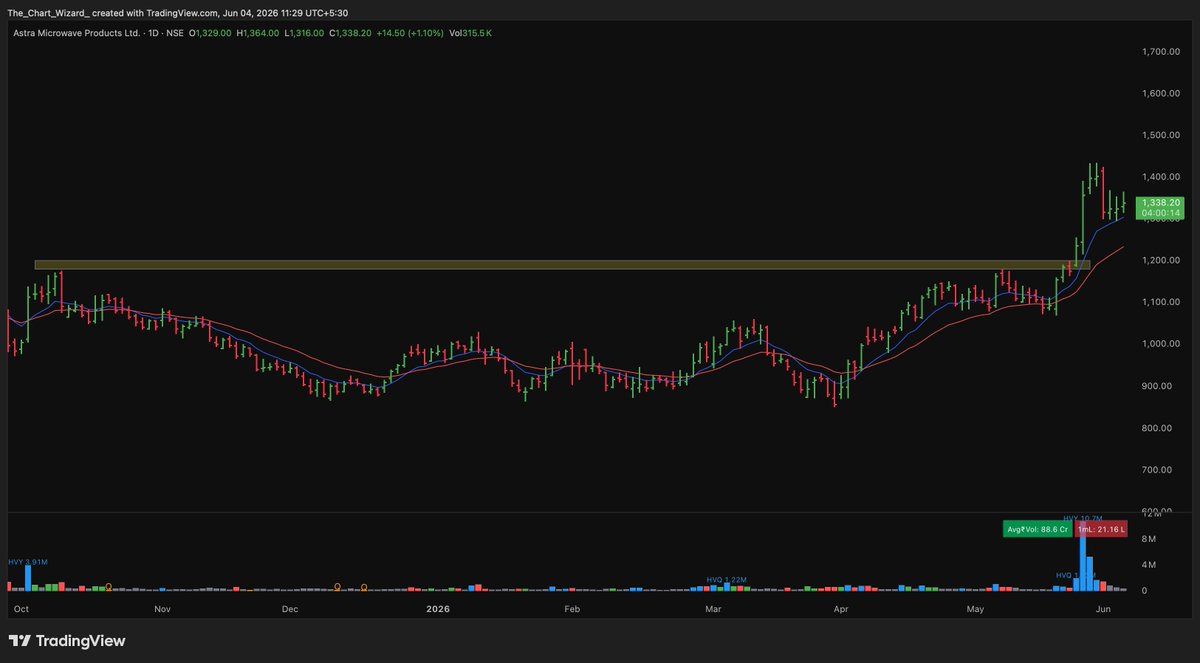This screenshot has height=663, width=1200.
Task: Select the yellow horizontal resistance zone drawing
Action: (x=562, y=265)
